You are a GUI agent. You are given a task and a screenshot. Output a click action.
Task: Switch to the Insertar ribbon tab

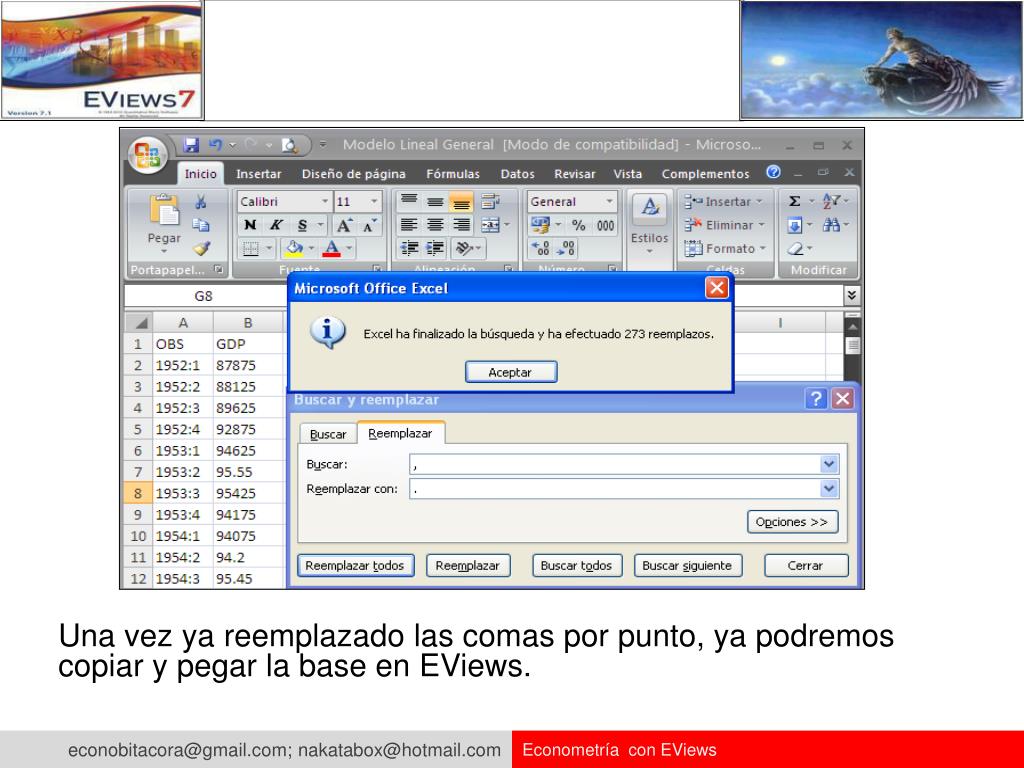pos(259,174)
